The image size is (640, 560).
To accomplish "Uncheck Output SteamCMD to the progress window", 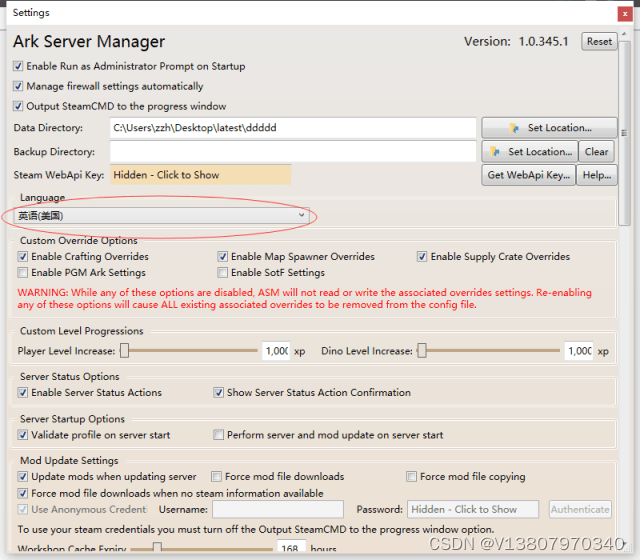I will pyautogui.click(x=18, y=106).
